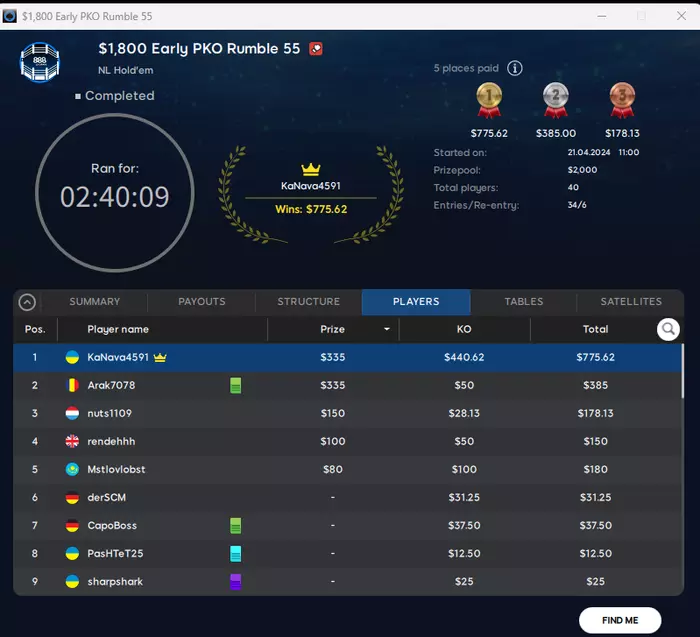The image size is (700, 637).
Task: Click the green notes icon for CapoBoss
Action: point(236,525)
